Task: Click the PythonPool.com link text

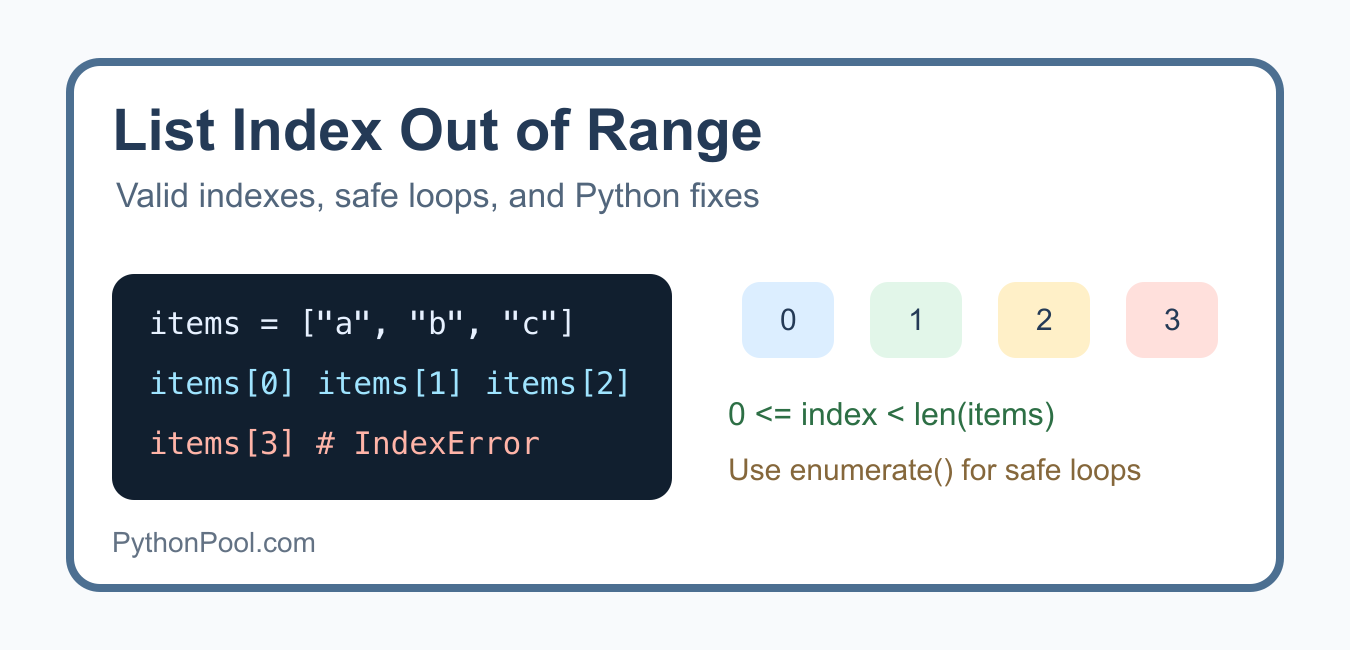Action: click(214, 543)
